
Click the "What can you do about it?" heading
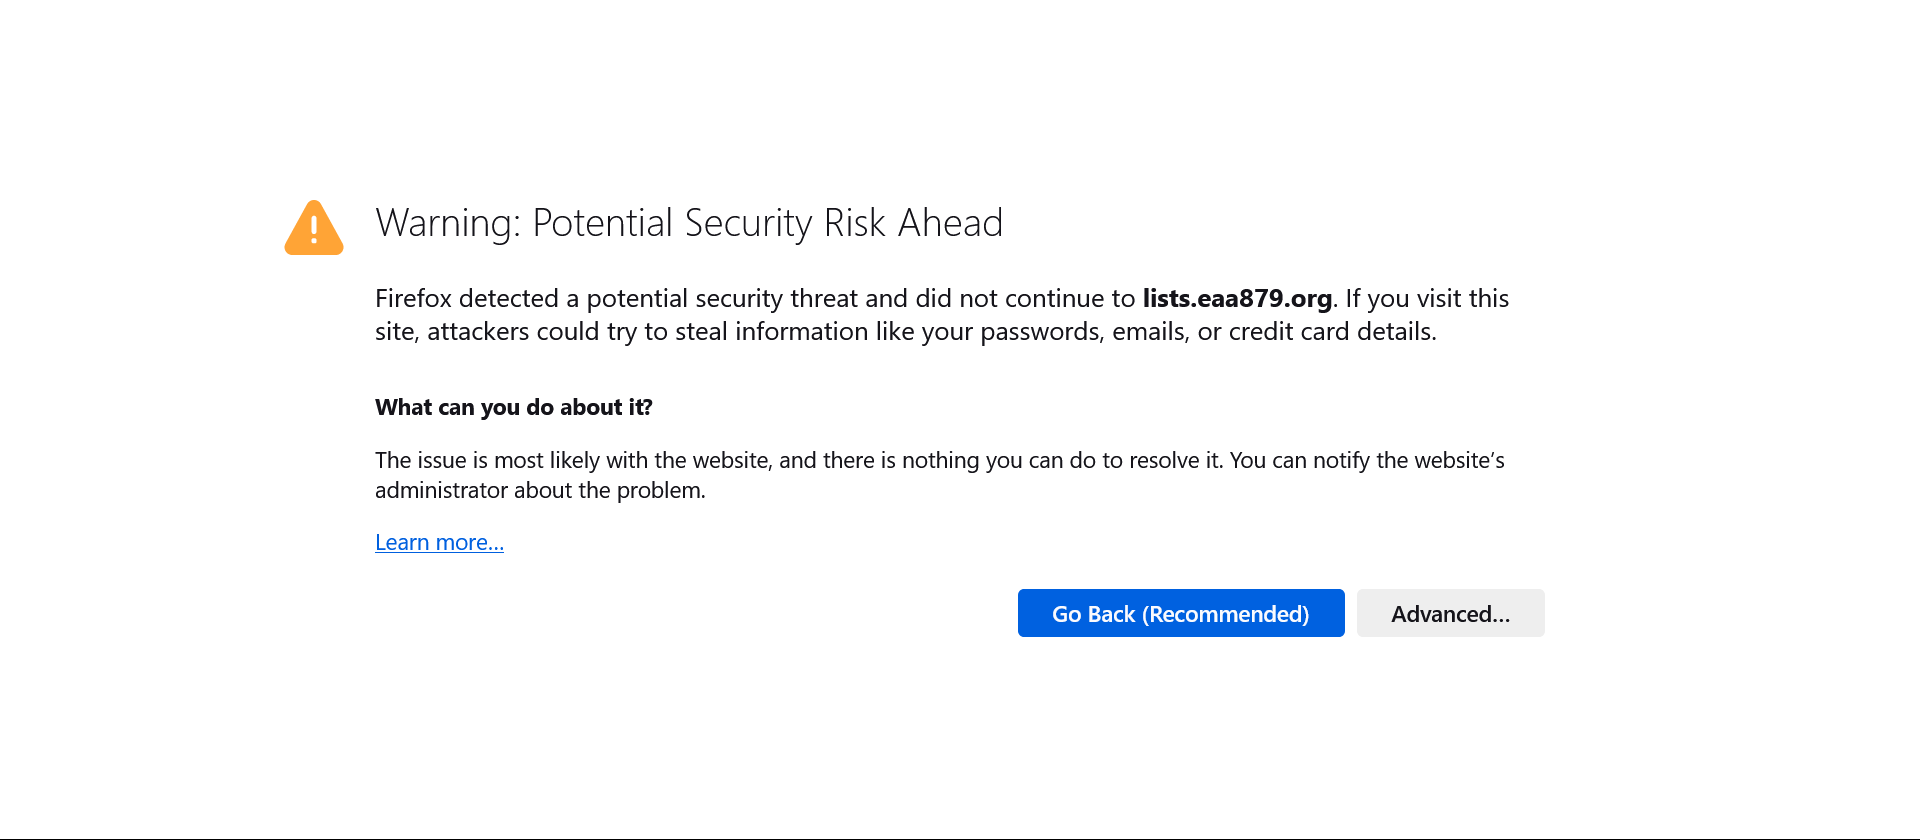coord(513,407)
